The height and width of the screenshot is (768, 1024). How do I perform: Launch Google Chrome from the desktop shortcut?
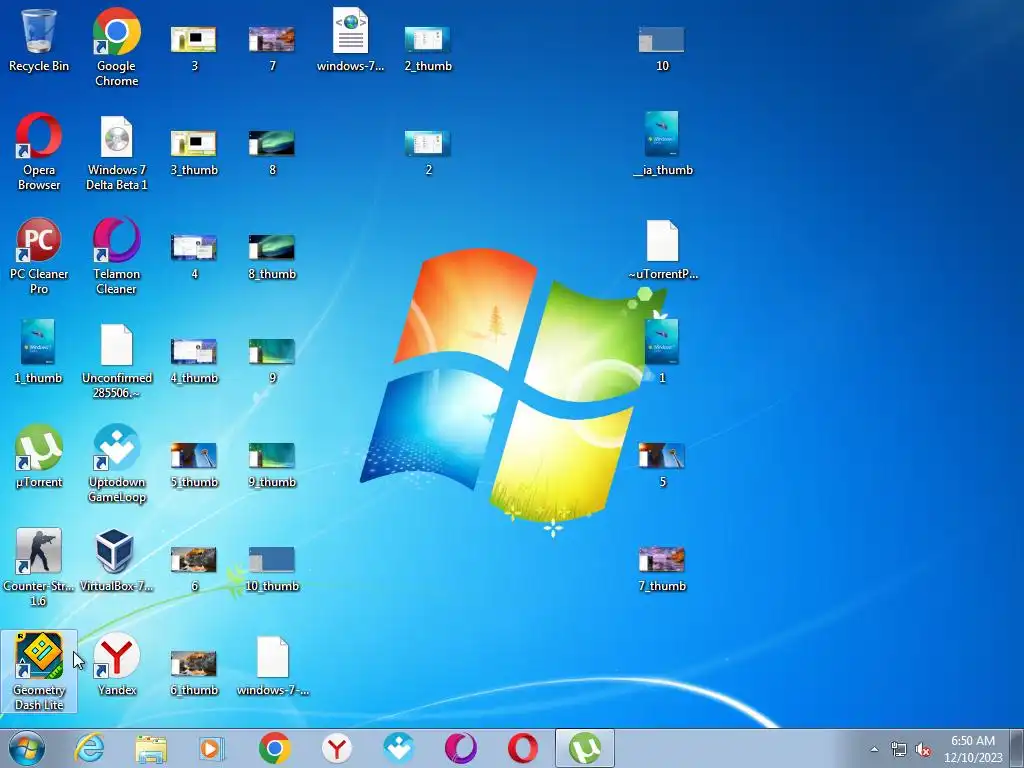(x=116, y=47)
